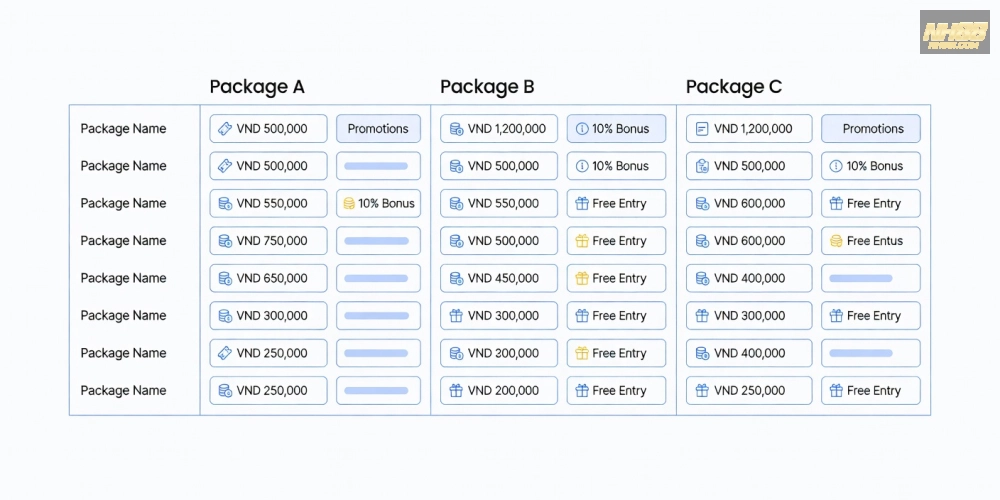
Task: Click the gift icon beside Package C's VND 250,000
Action: (x=702, y=391)
